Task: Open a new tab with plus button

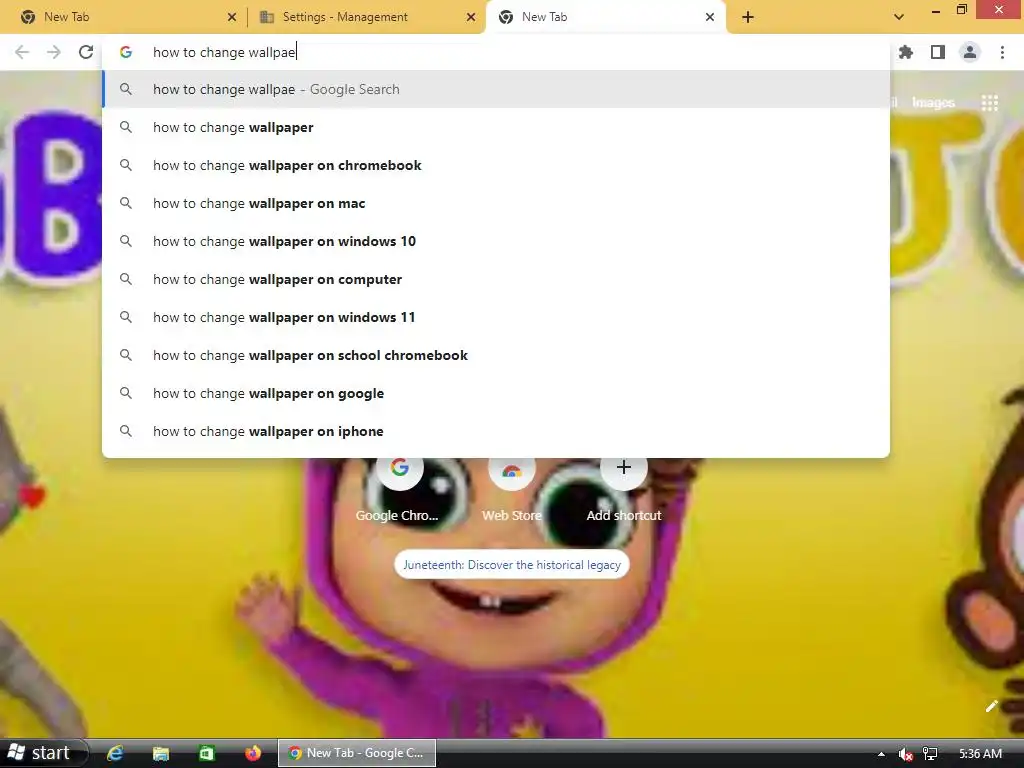Action: click(748, 17)
